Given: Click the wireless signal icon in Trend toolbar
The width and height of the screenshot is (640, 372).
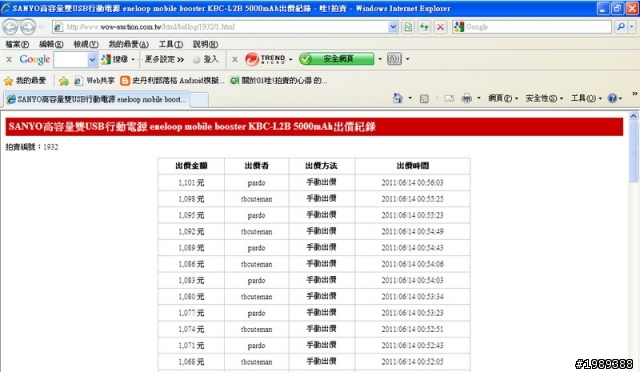Looking at the screenshot, I should click(x=394, y=59).
